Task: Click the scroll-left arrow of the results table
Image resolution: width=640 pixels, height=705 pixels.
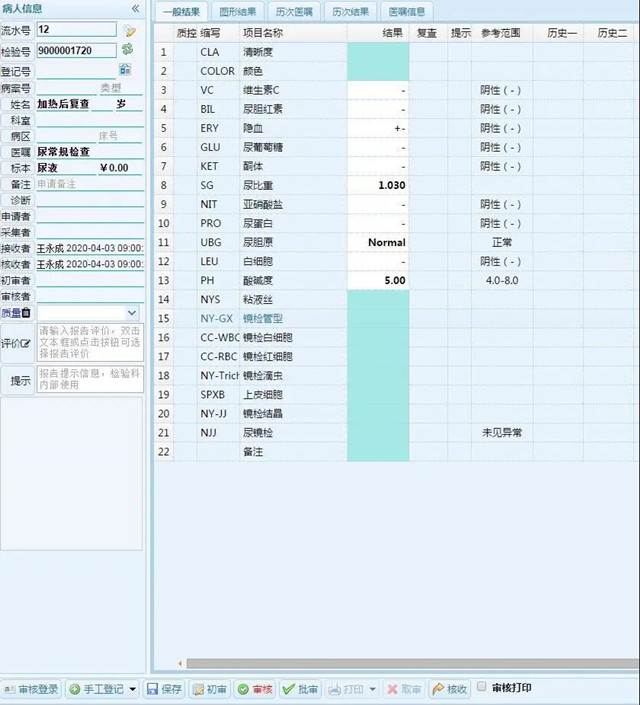Action: coord(180,664)
